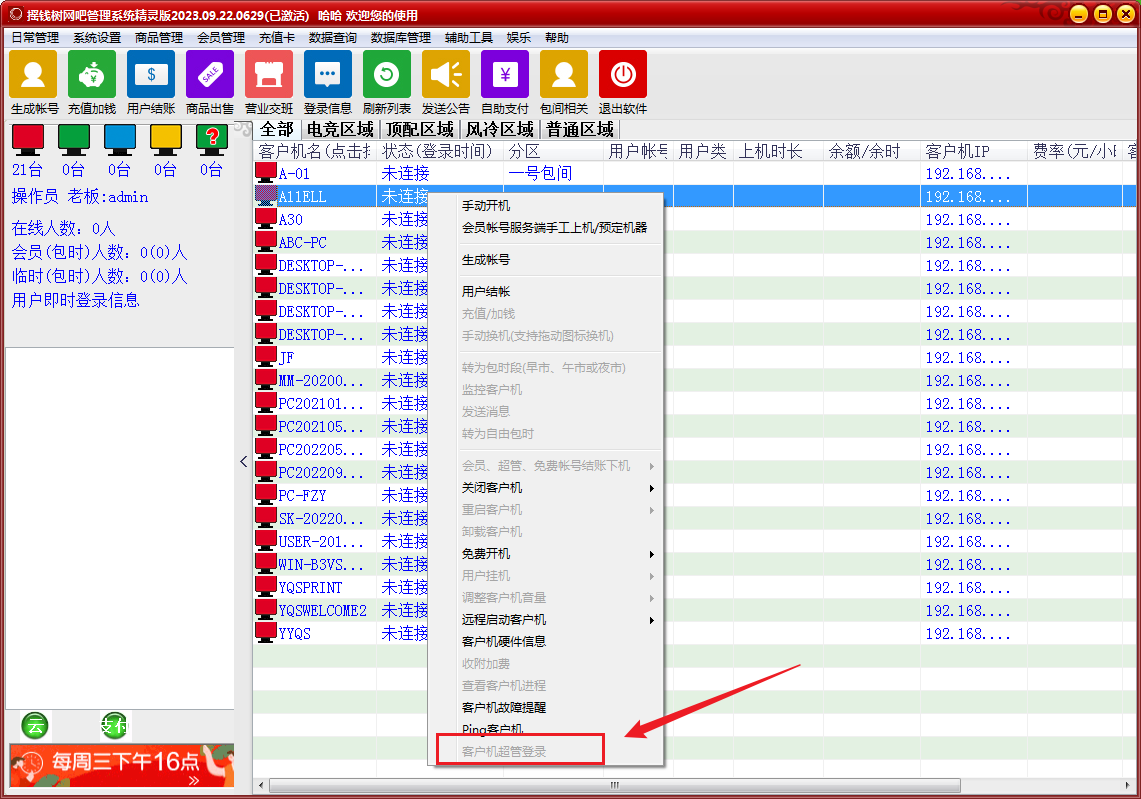The width and height of the screenshot is (1141, 799).
Task: Open the 系统设置 menu
Action: point(97,38)
